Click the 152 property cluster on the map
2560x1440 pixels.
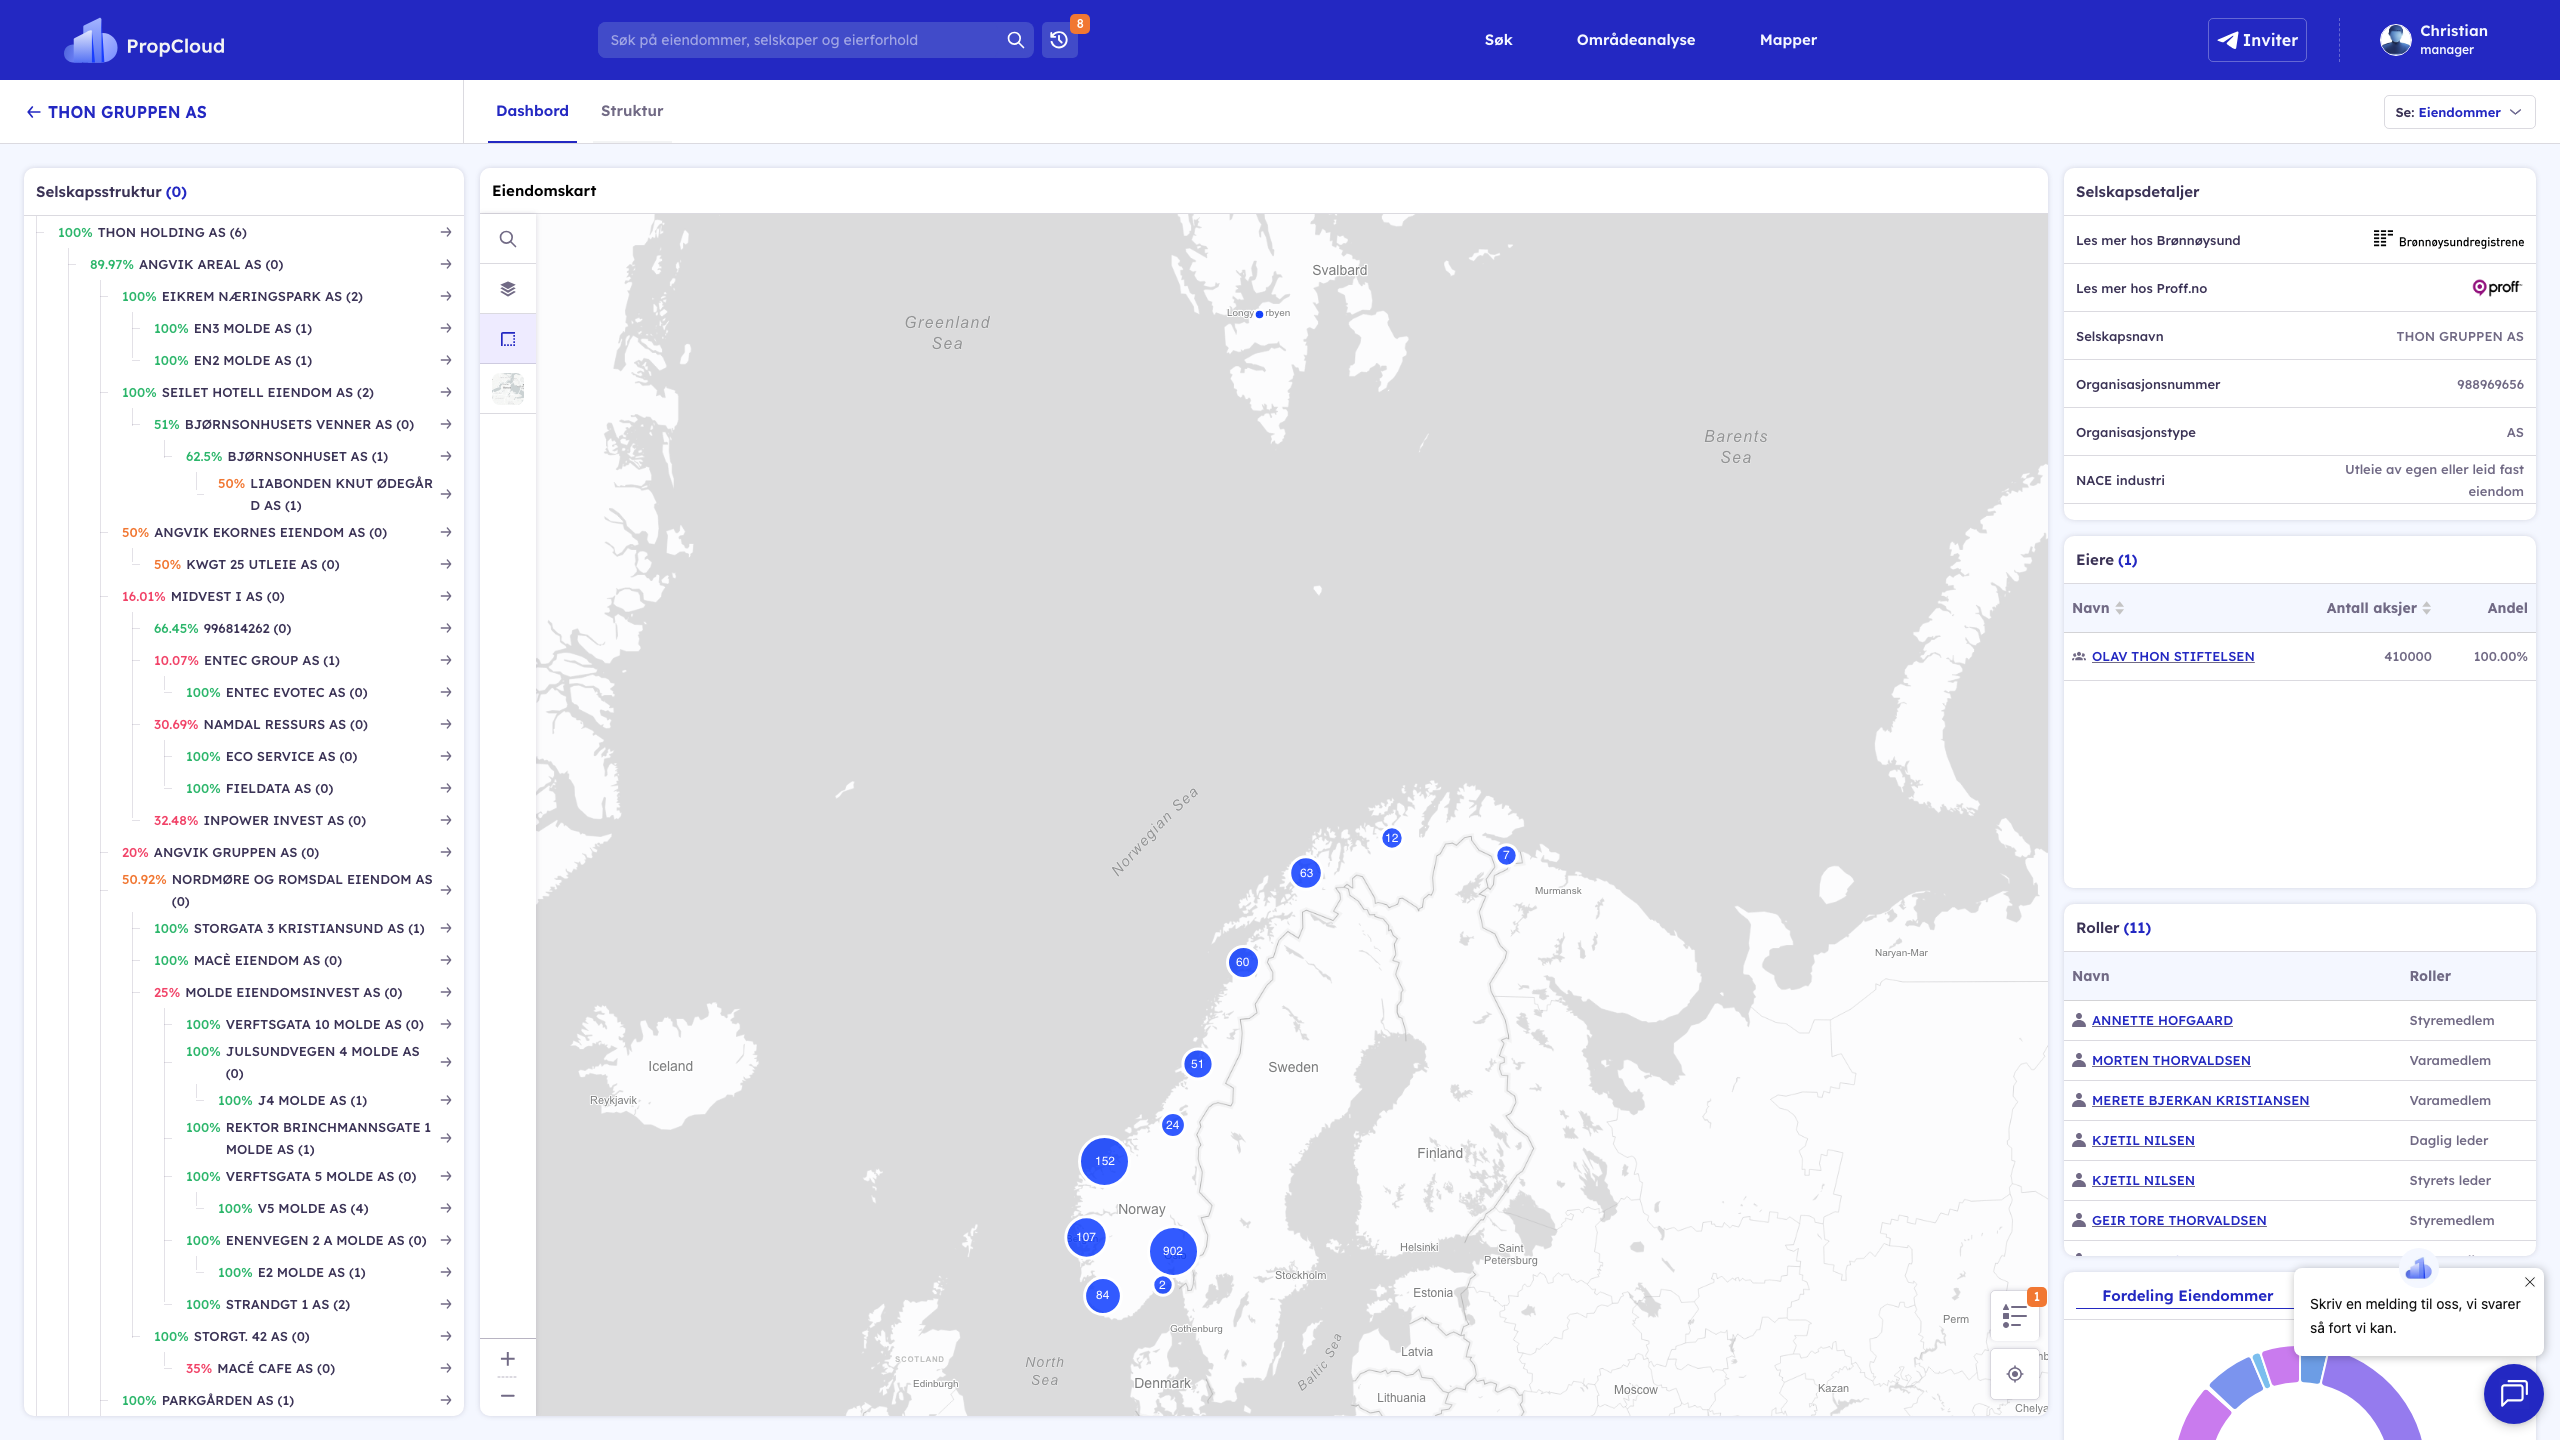pyautogui.click(x=1104, y=1161)
